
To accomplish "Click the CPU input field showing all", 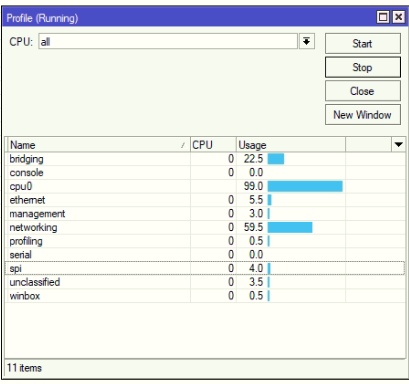I will (x=168, y=42).
